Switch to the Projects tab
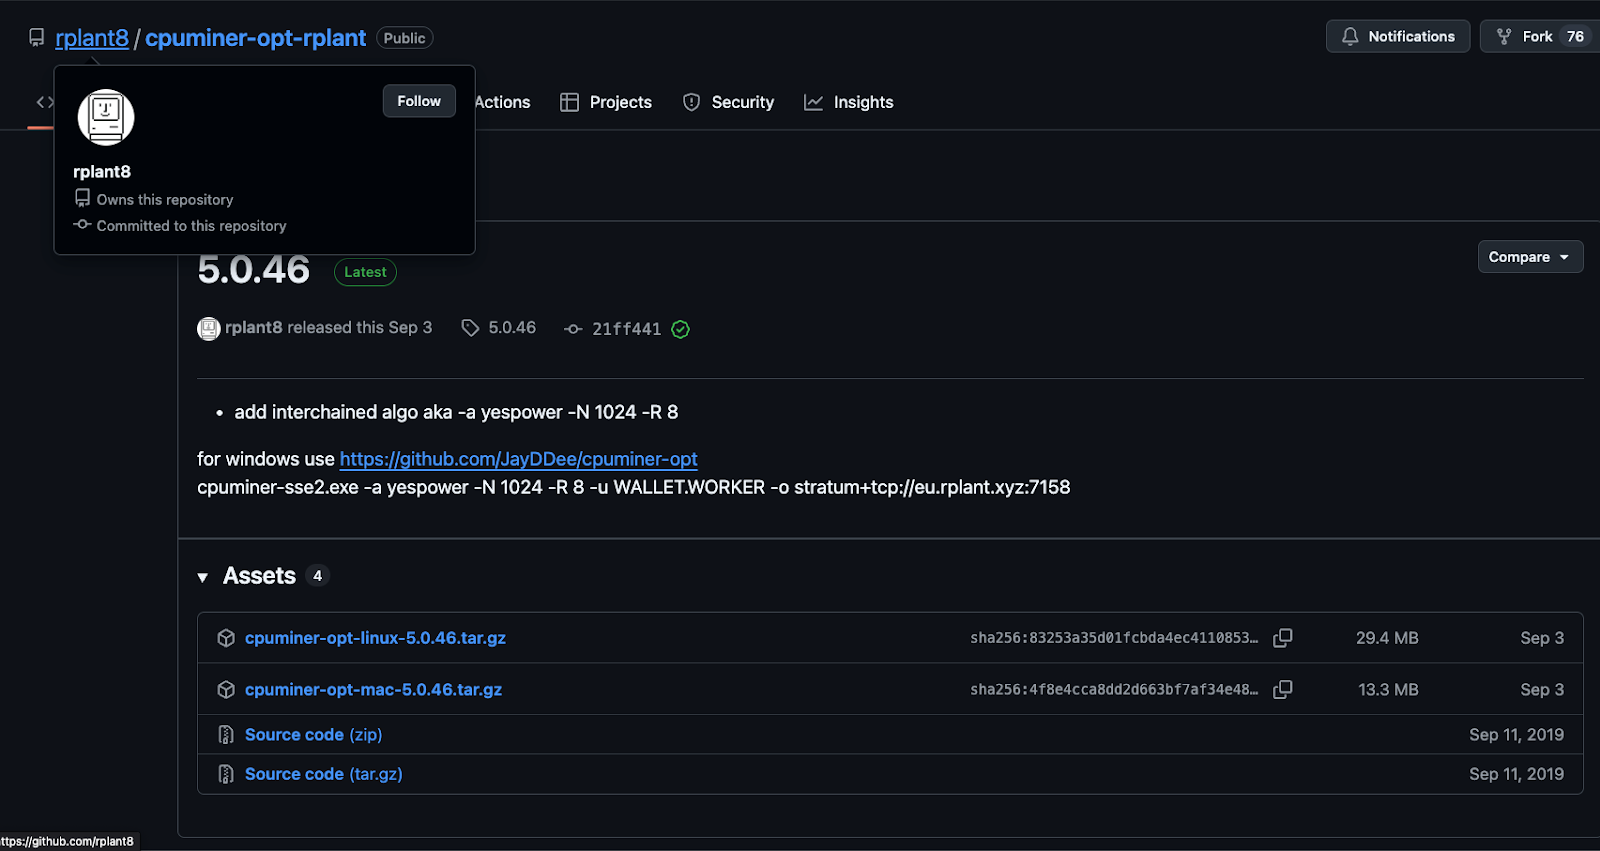 (606, 102)
